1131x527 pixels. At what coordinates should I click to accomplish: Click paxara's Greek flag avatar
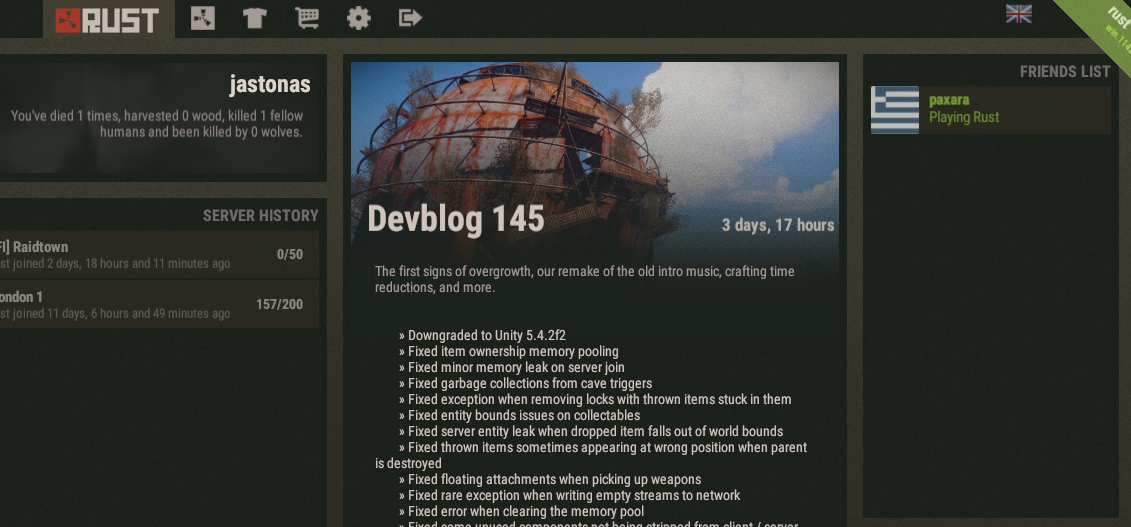point(895,110)
